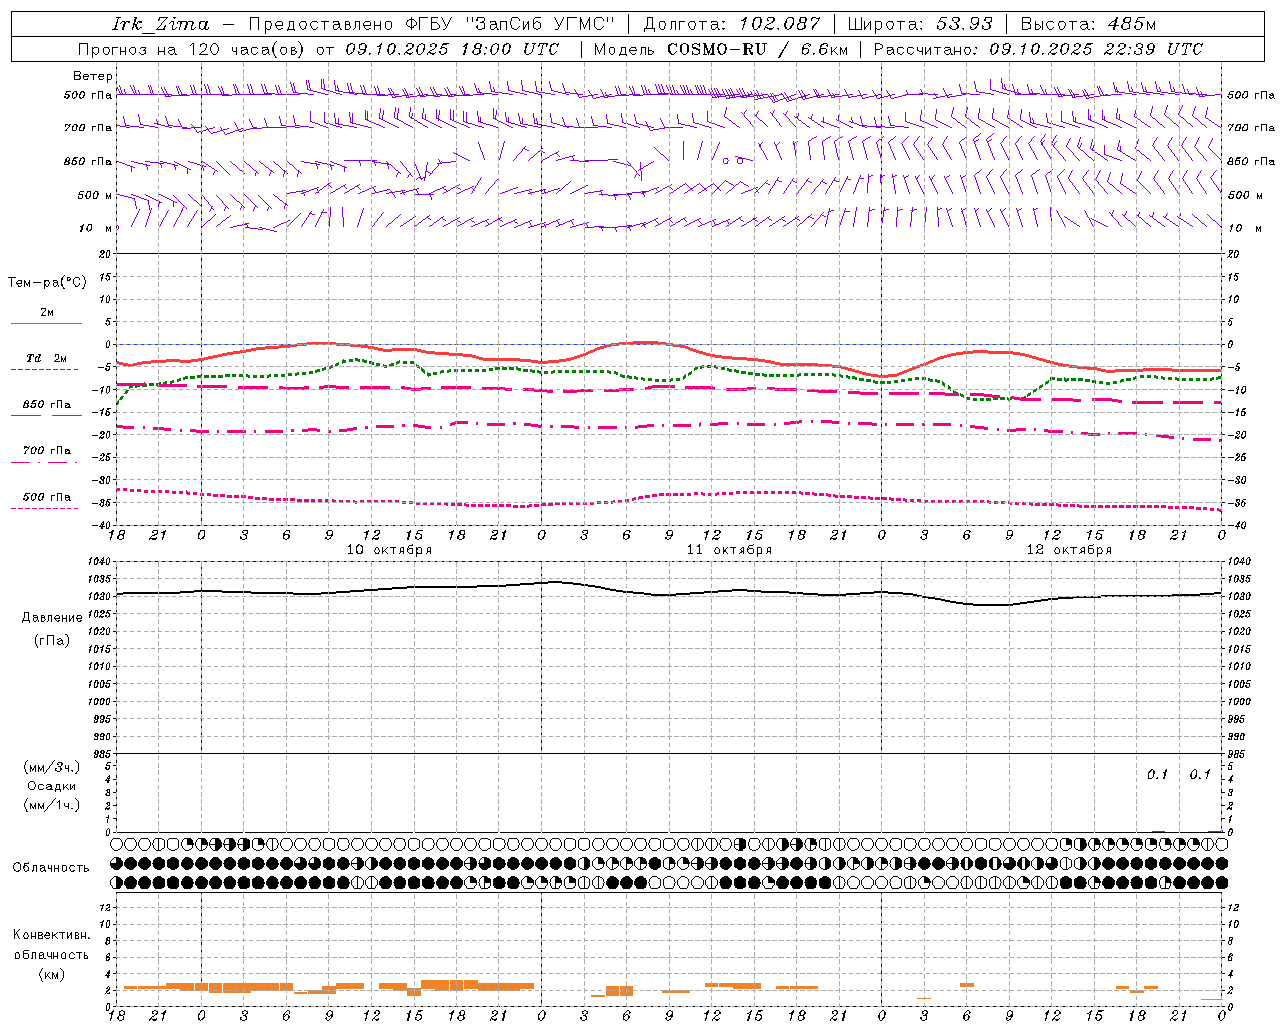
Task: Click the '11 октября' date label
Action: point(729,550)
